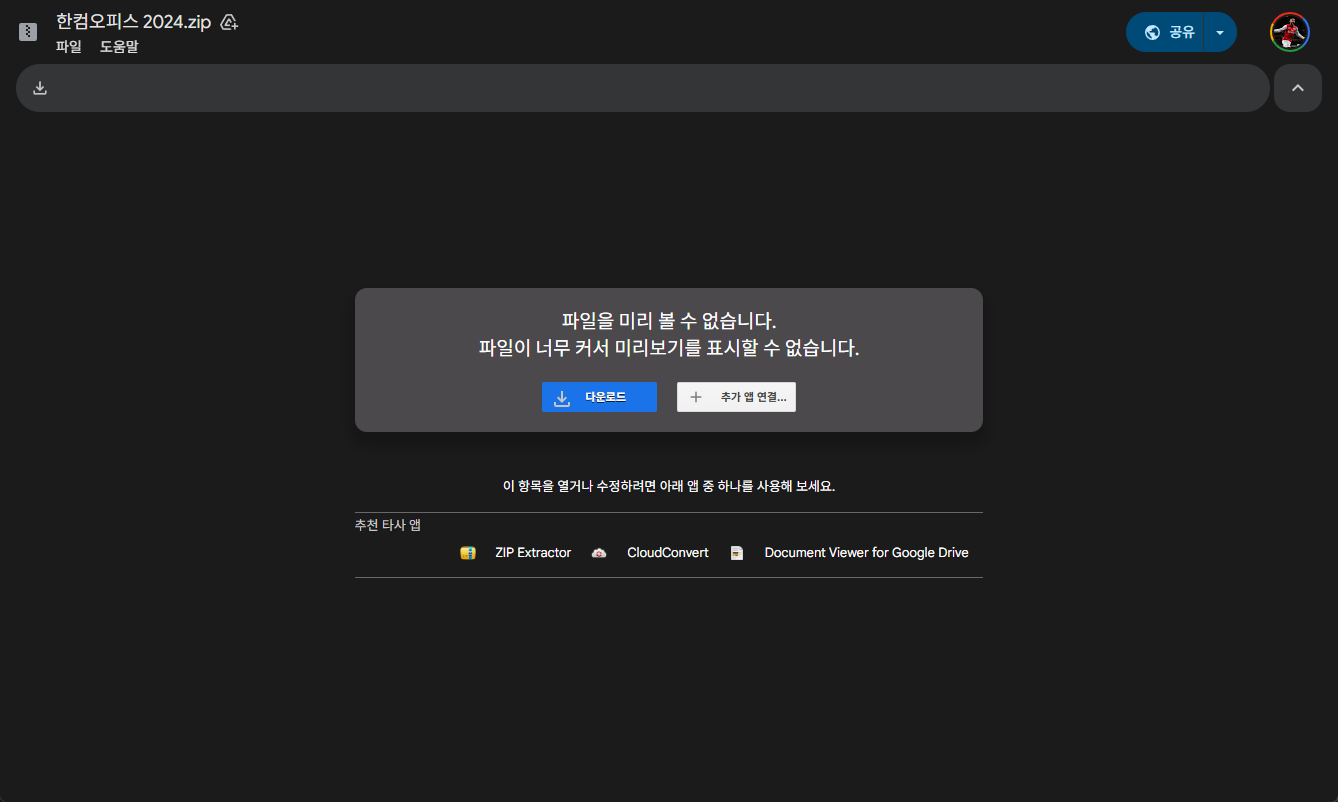
Task: Click the ZIP Extractor app icon
Action: (x=468, y=553)
